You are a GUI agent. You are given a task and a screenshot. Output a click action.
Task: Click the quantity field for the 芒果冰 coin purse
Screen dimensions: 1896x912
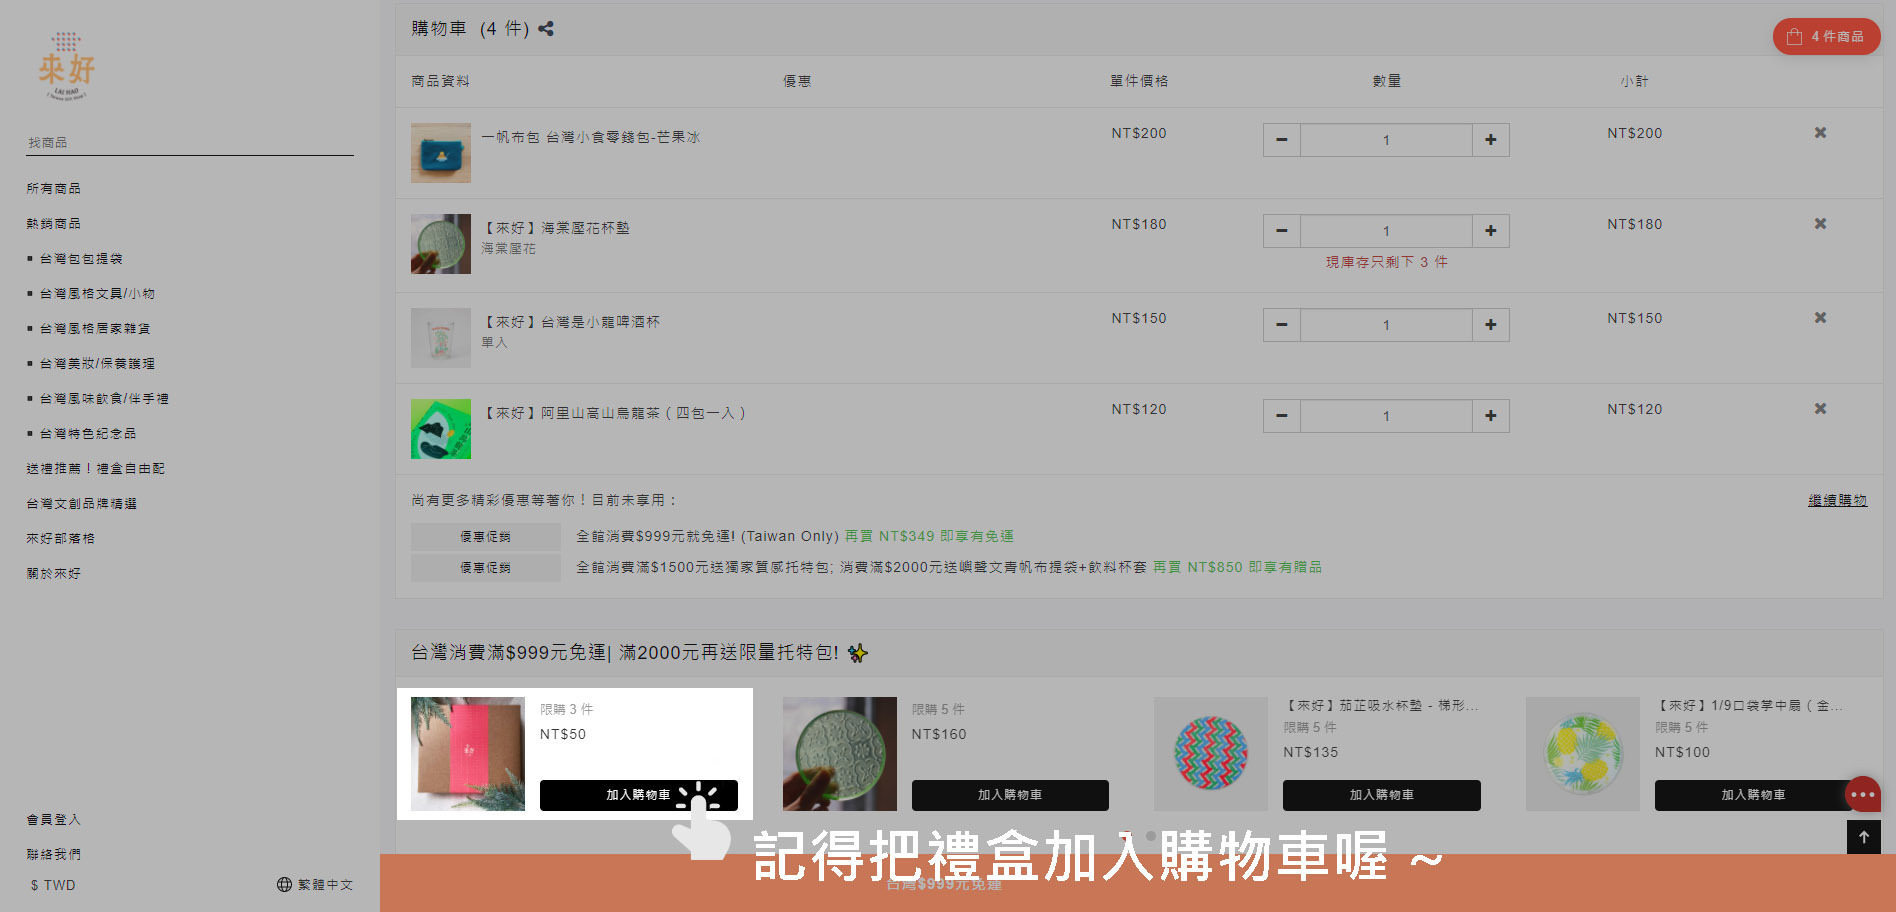(1386, 140)
